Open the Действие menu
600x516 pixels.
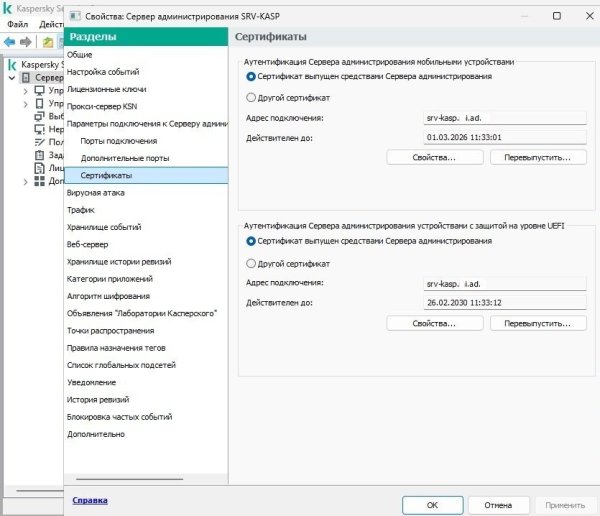[x=51, y=24]
